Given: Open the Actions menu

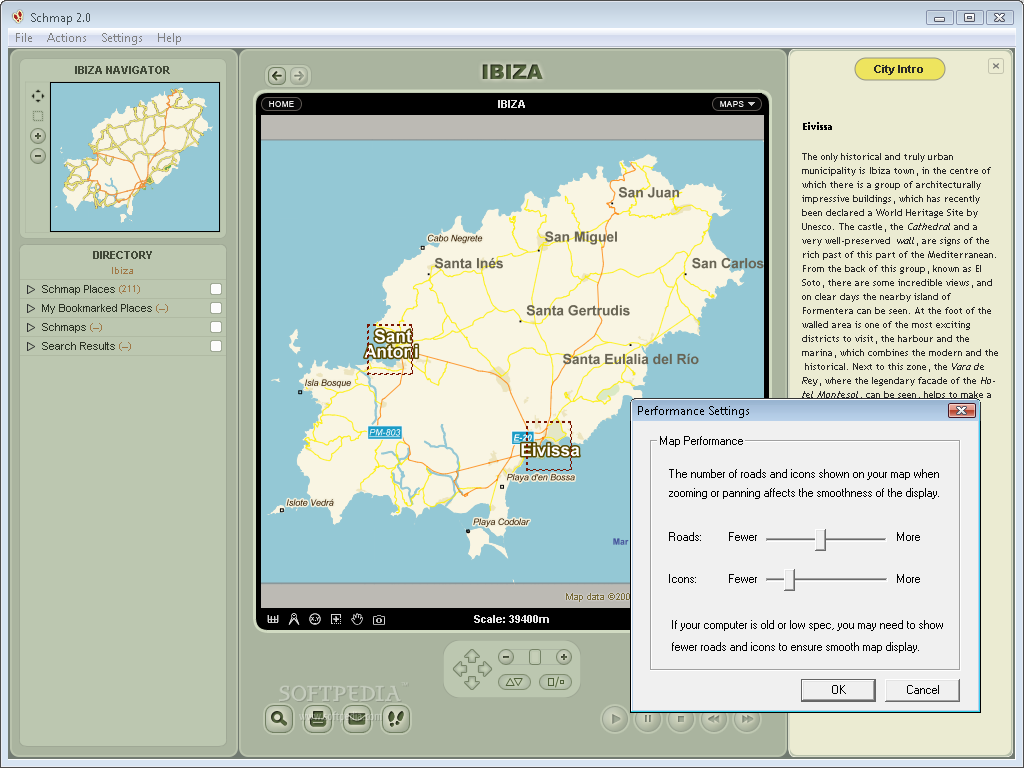Looking at the screenshot, I should [67, 38].
